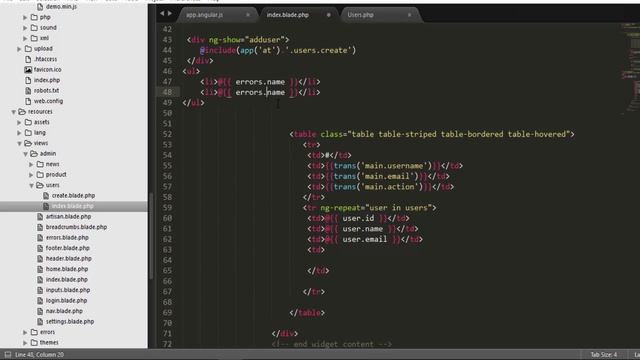
Task: Expand the news folder
Action: [31, 164]
